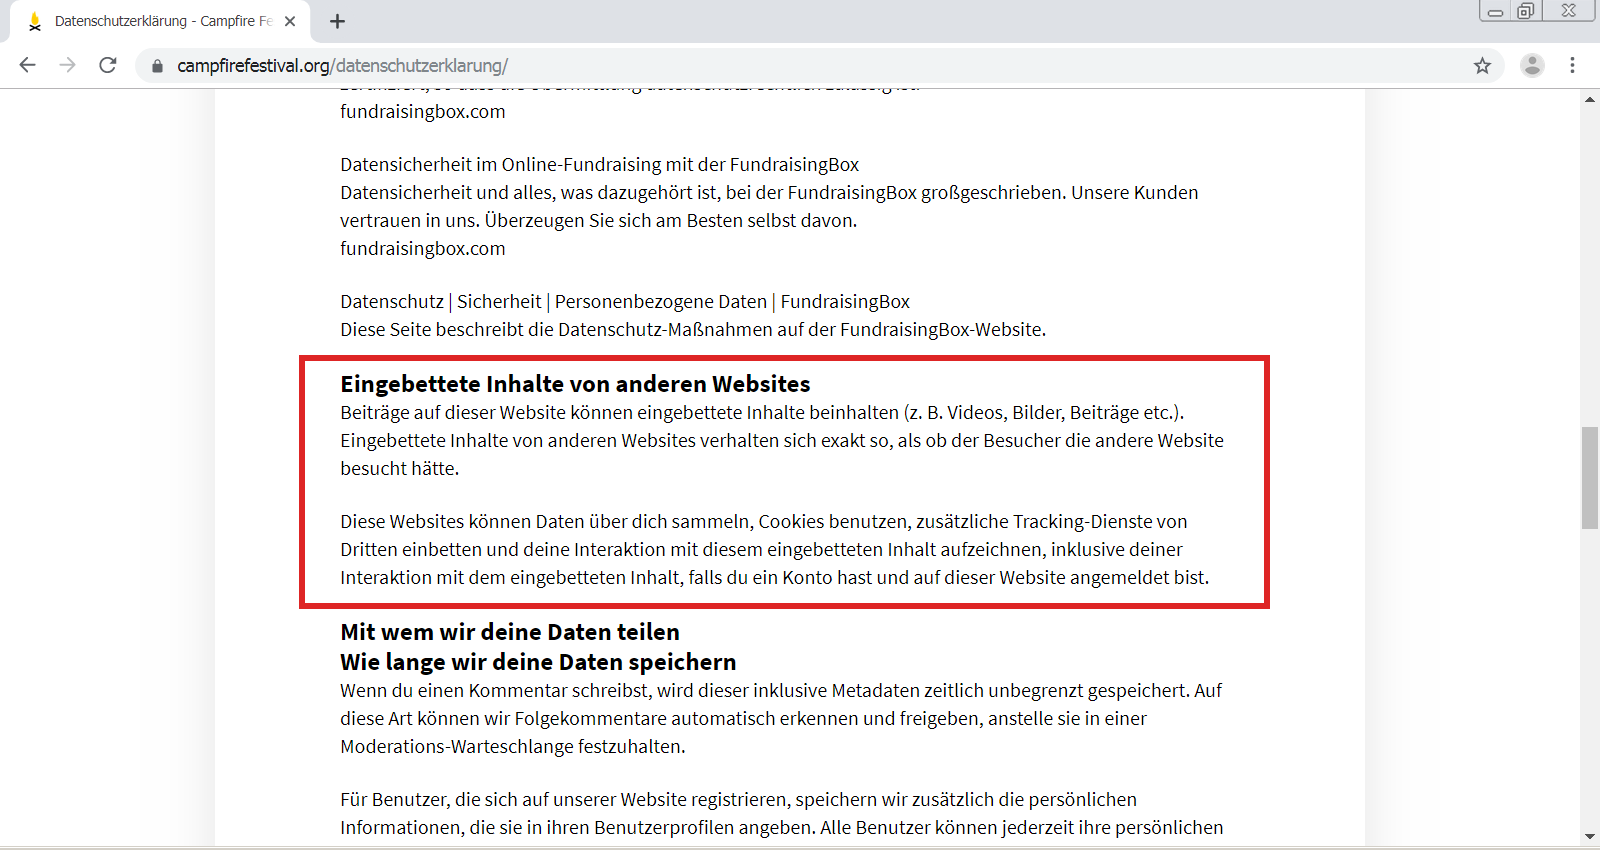1600x850 pixels.
Task: Click second fundraisingbox.com line below 'selbst davon'
Action: 423,249
